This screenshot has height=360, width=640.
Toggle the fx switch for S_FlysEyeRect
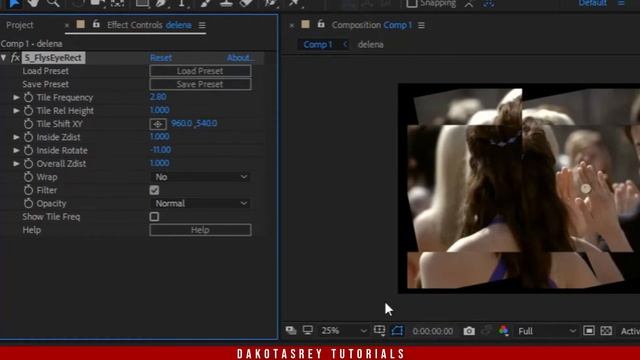(x=15, y=58)
